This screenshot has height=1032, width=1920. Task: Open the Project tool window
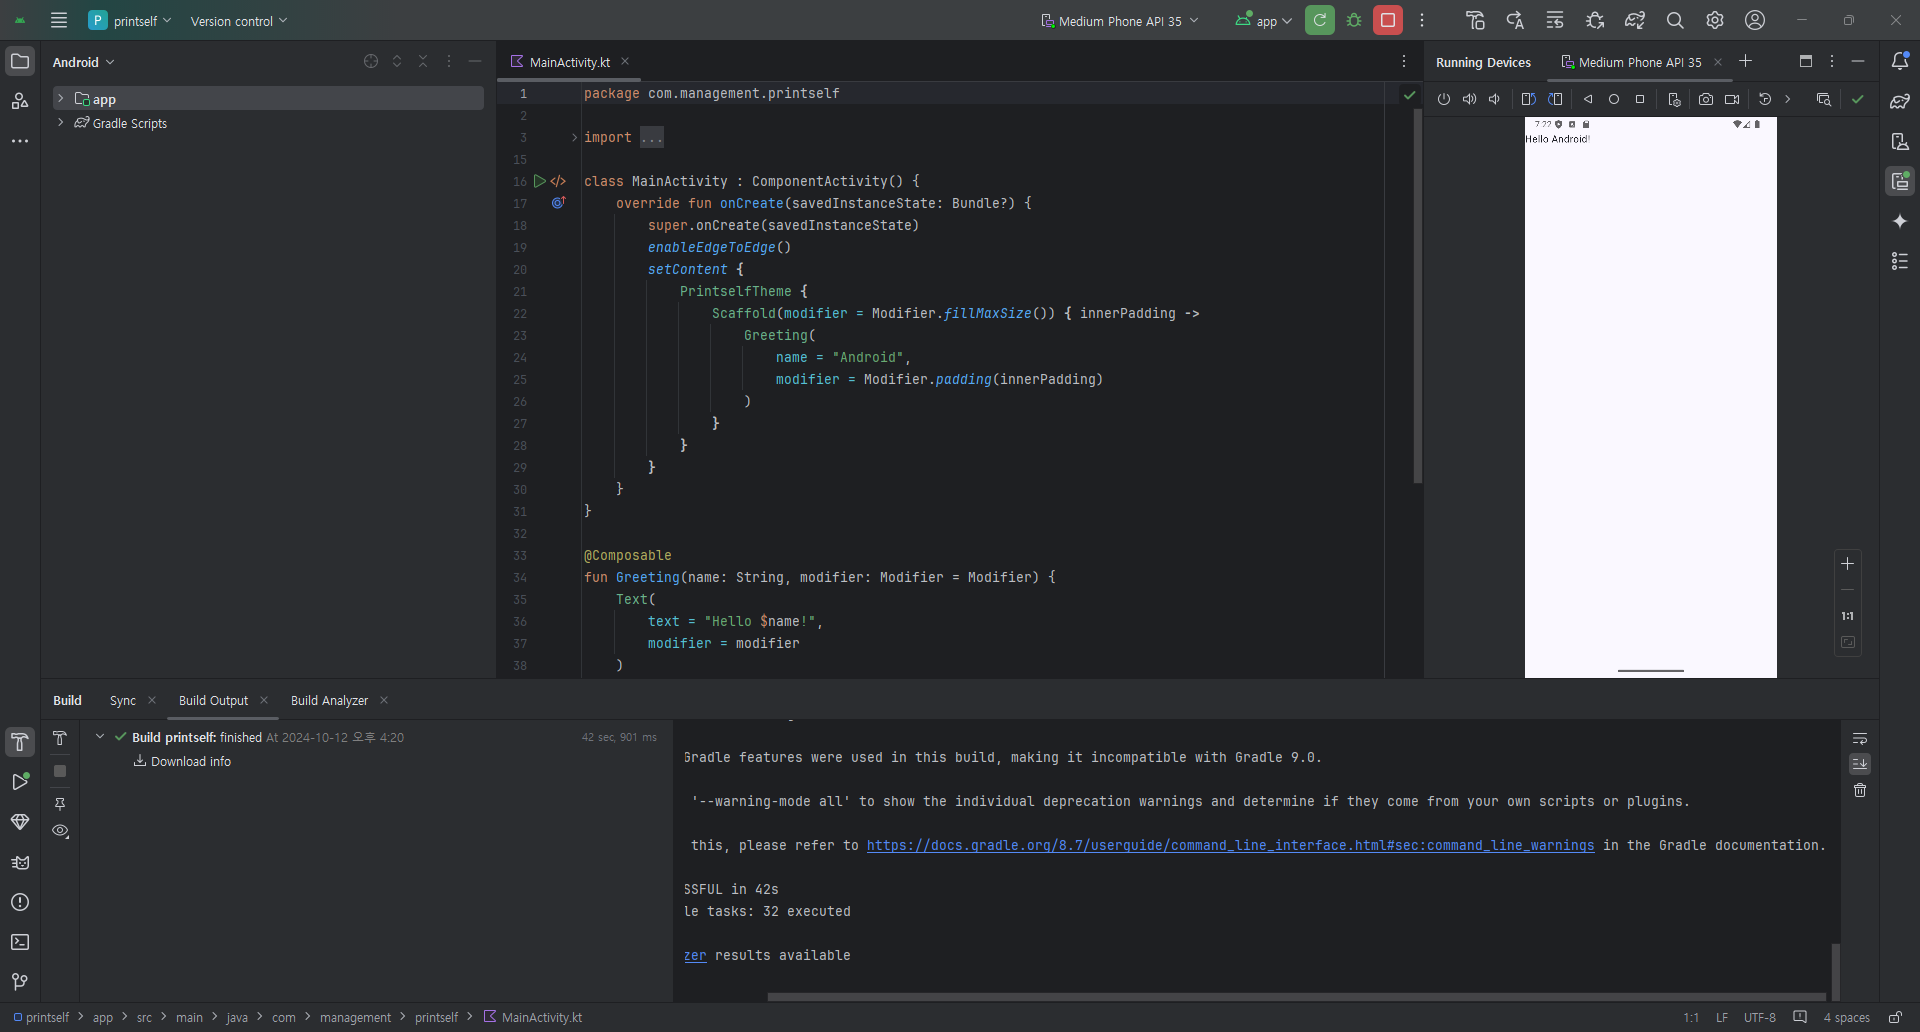pyautogui.click(x=20, y=61)
